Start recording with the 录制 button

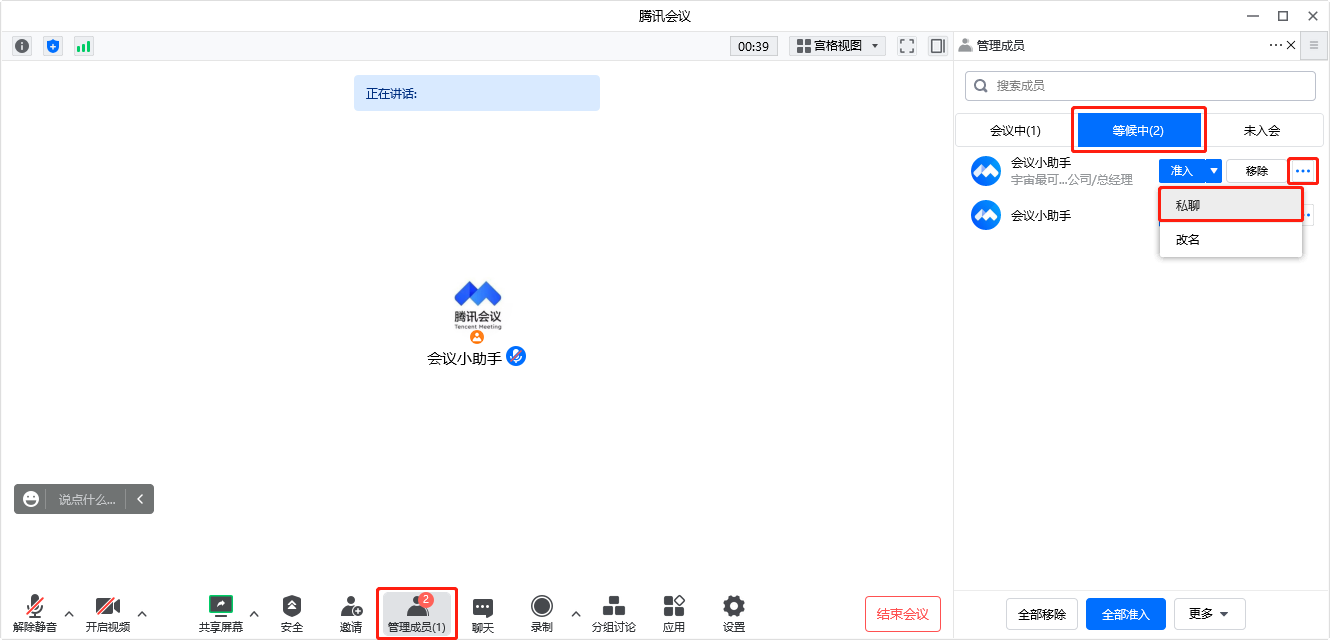coord(542,613)
